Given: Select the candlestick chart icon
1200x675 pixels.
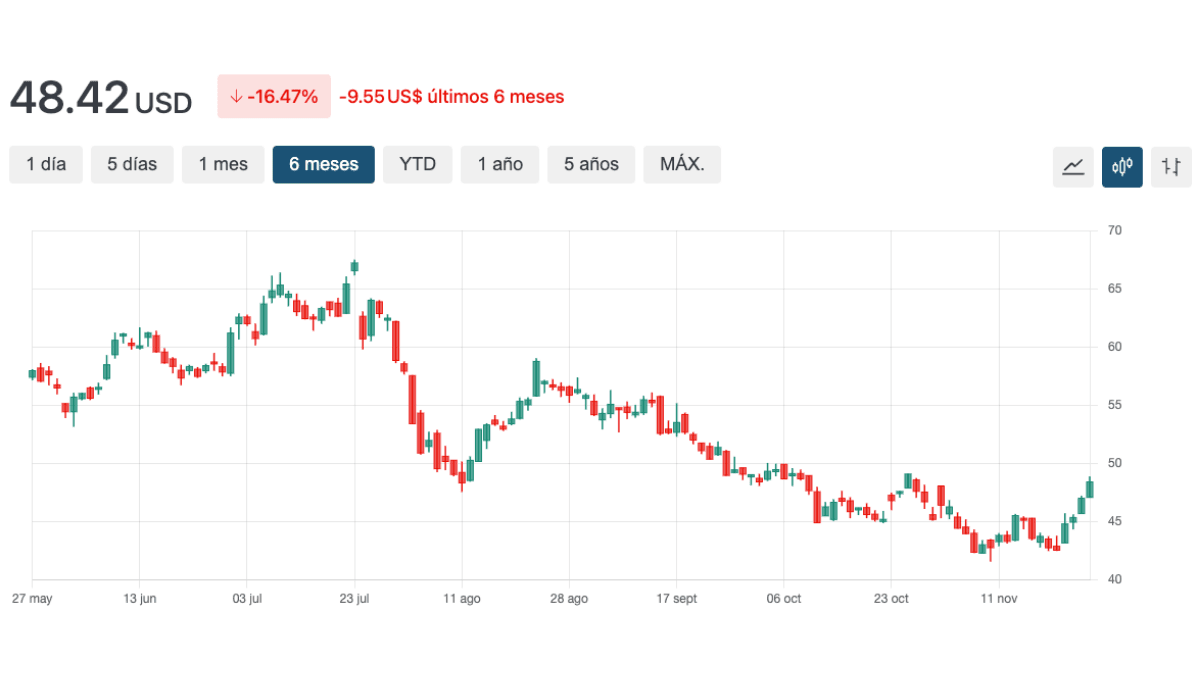Looking at the screenshot, I should (1122, 167).
